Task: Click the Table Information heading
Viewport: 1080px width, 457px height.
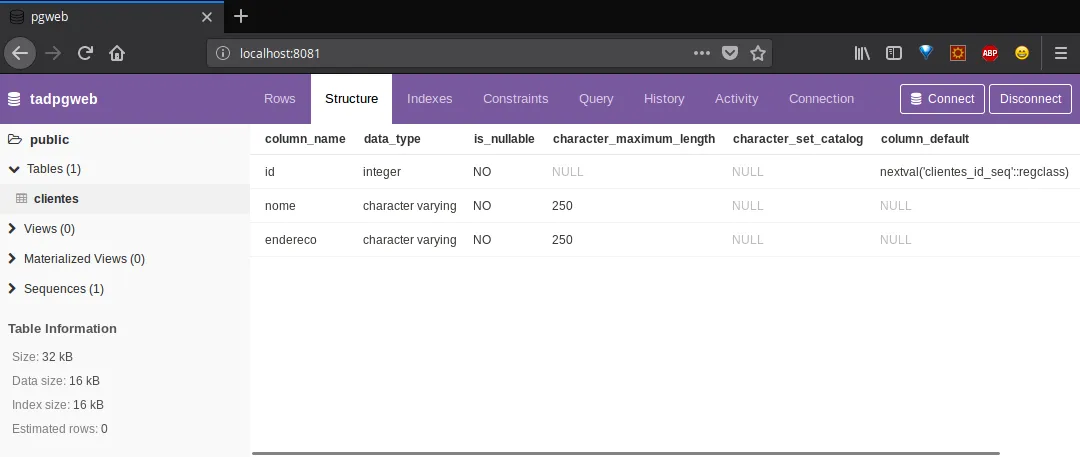Action: 63,329
